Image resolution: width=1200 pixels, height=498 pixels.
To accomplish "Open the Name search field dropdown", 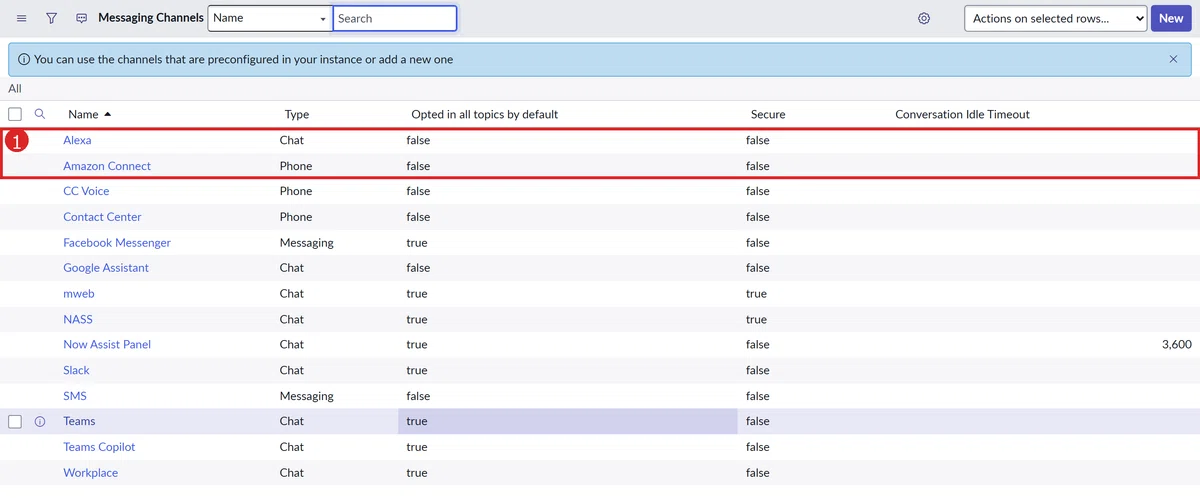I will click(270, 18).
